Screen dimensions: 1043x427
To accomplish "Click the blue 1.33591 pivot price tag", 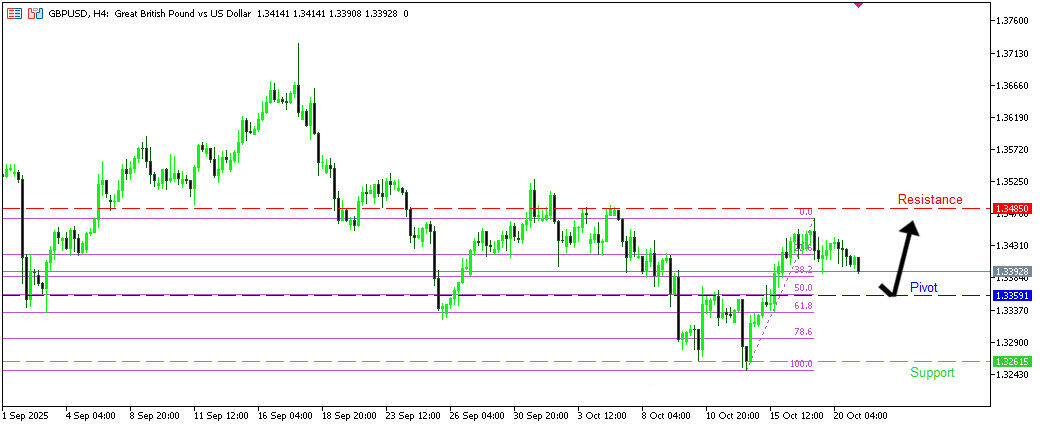I will pyautogui.click(x=1012, y=296).
